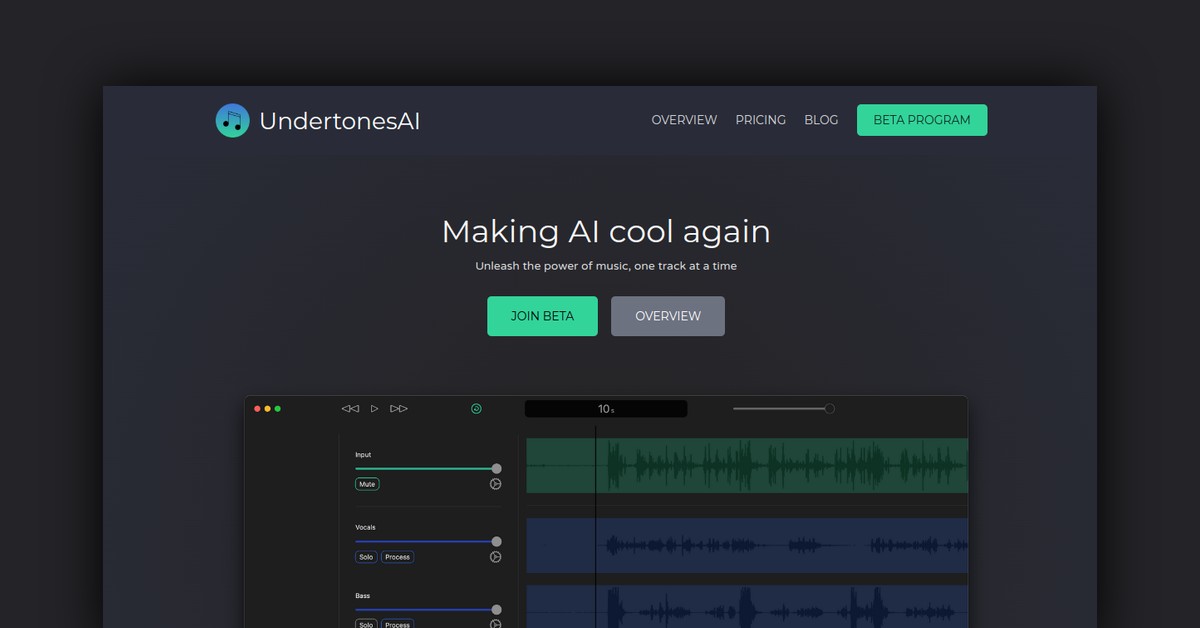Click the pan knob on the Bass track
The height and width of the screenshot is (628, 1200).
coord(495,623)
